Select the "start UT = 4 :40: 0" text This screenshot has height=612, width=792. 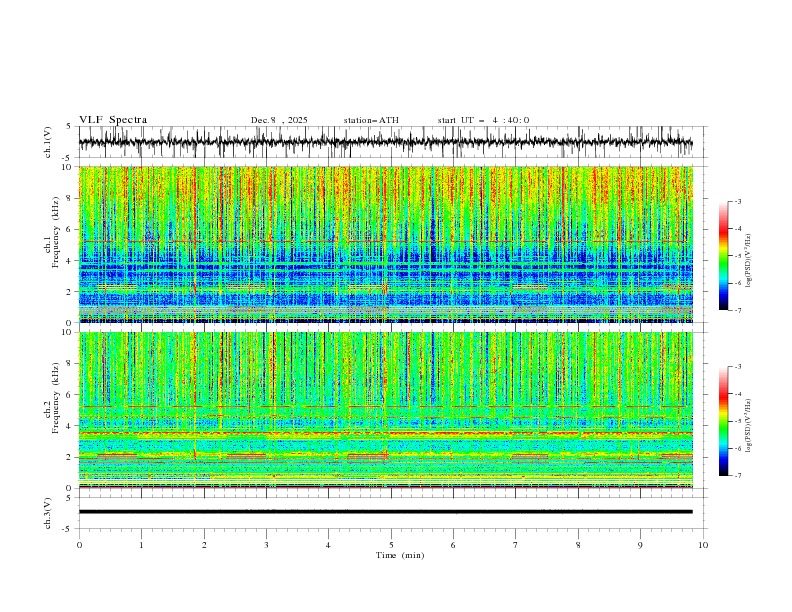[483, 120]
